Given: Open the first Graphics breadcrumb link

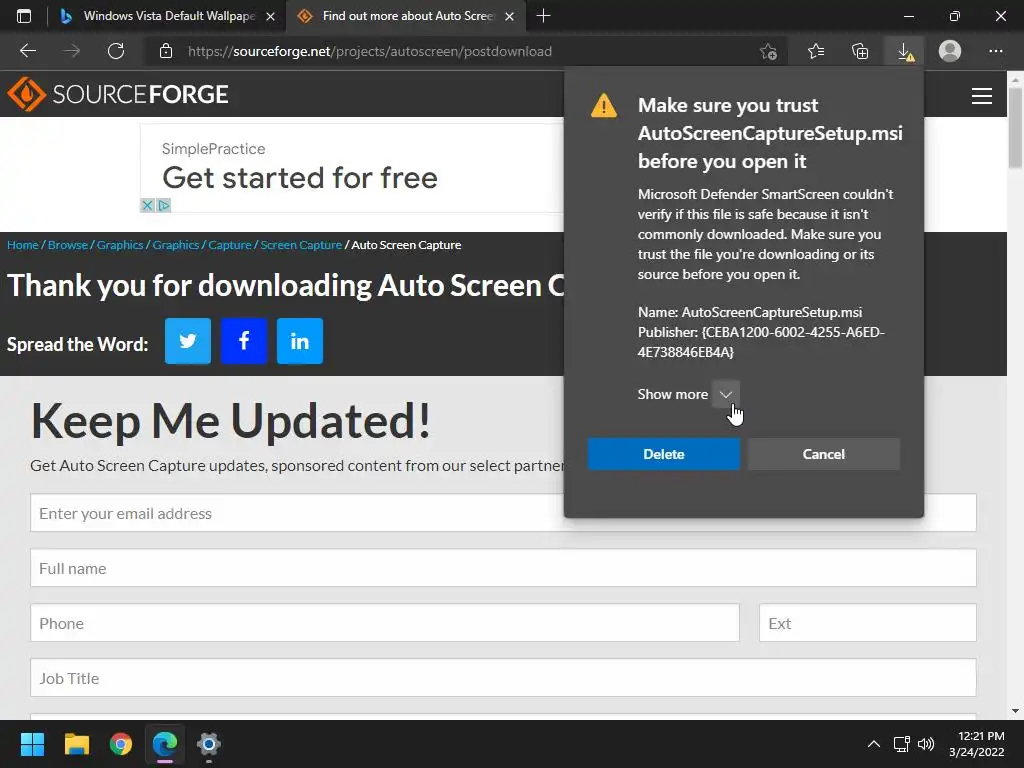Looking at the screenshot, I should pyautogui.click(x=120, y=245).
